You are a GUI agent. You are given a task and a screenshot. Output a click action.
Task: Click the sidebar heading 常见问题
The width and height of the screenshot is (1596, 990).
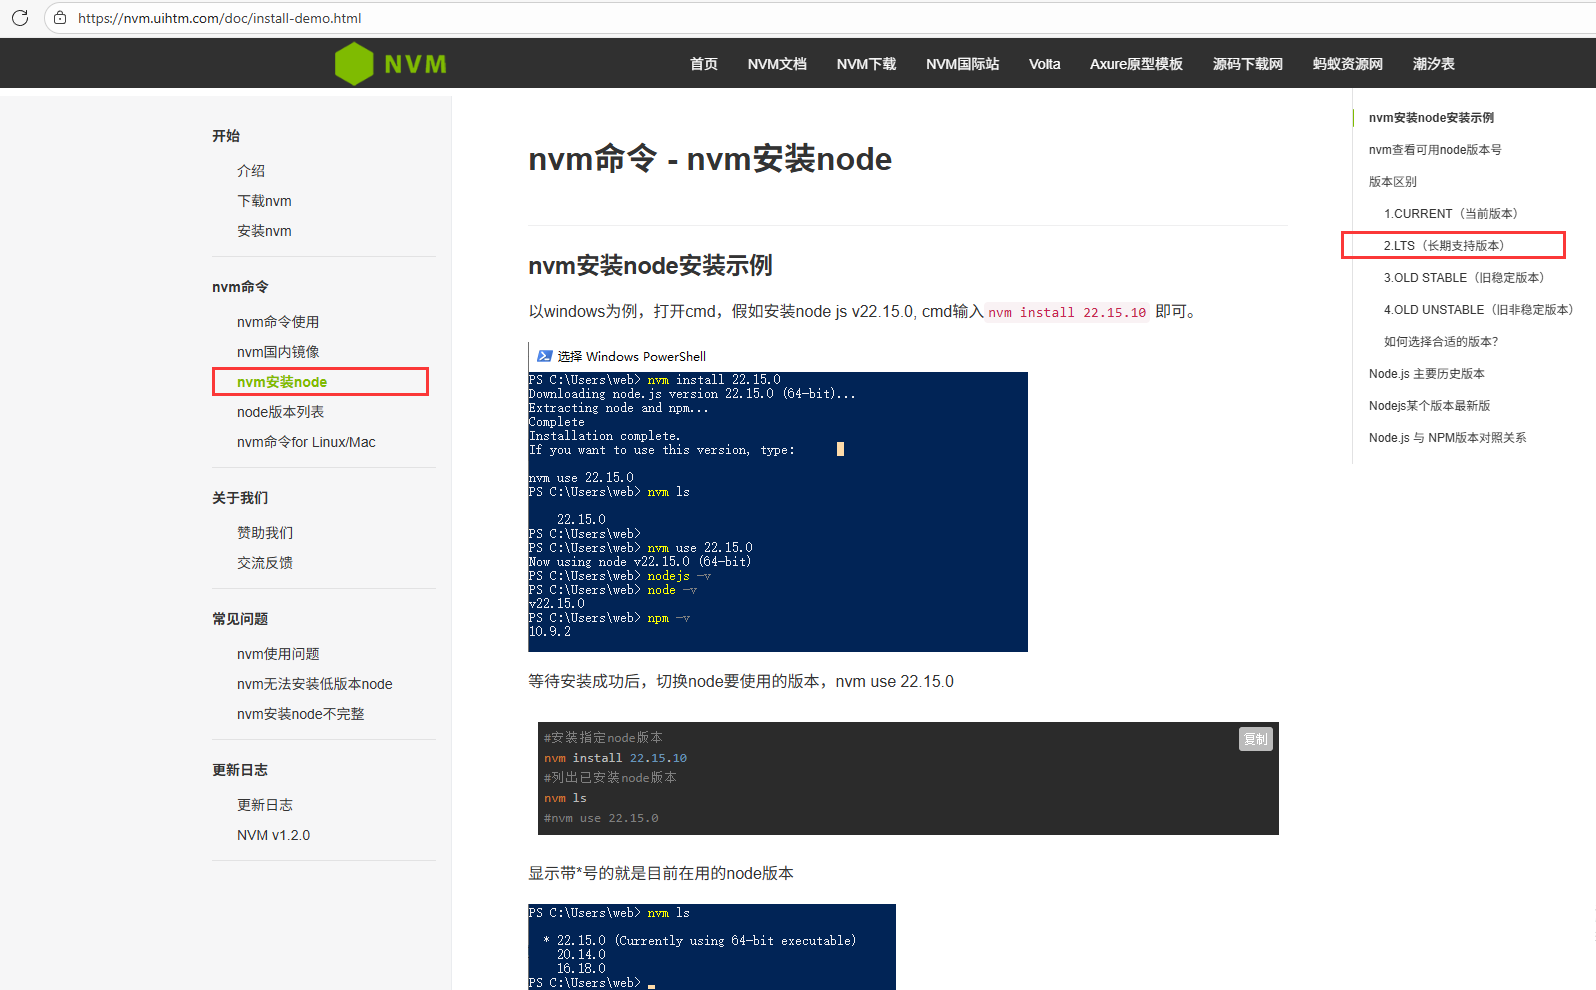click(x=240, y=619)
